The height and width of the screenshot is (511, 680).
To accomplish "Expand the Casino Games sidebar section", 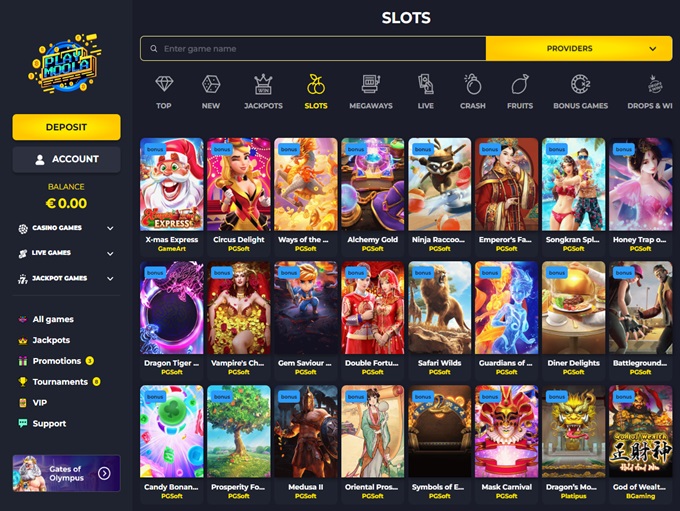I will [x=66, y=228].
